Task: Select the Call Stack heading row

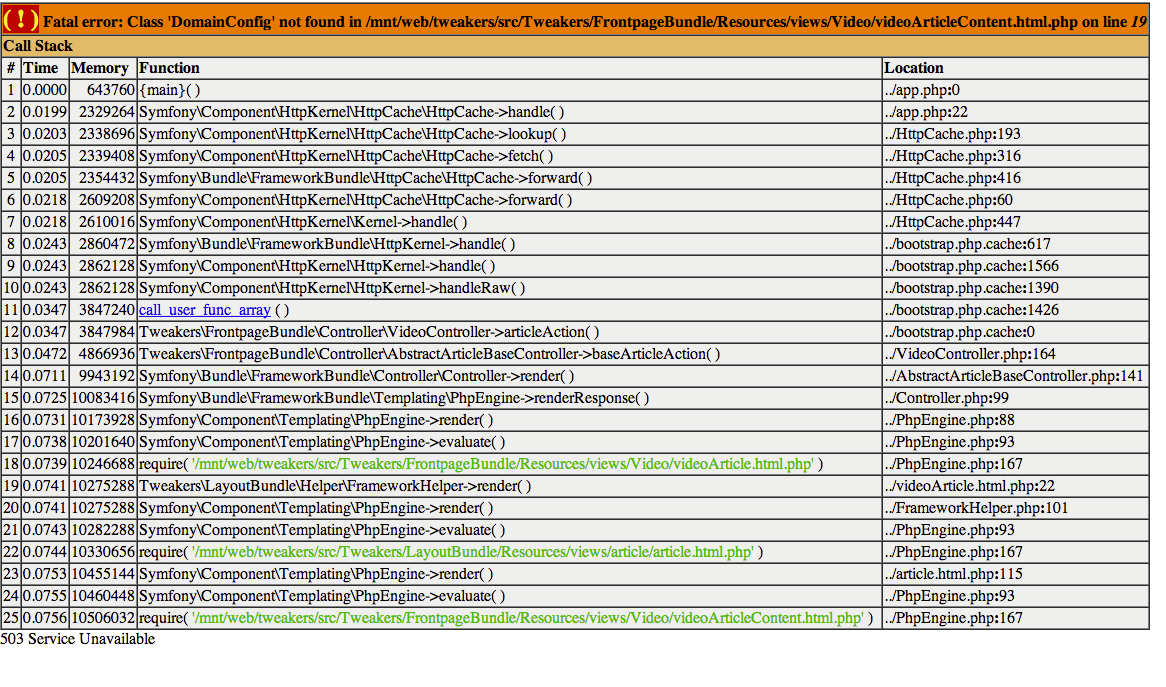Action: pos(575,46)
